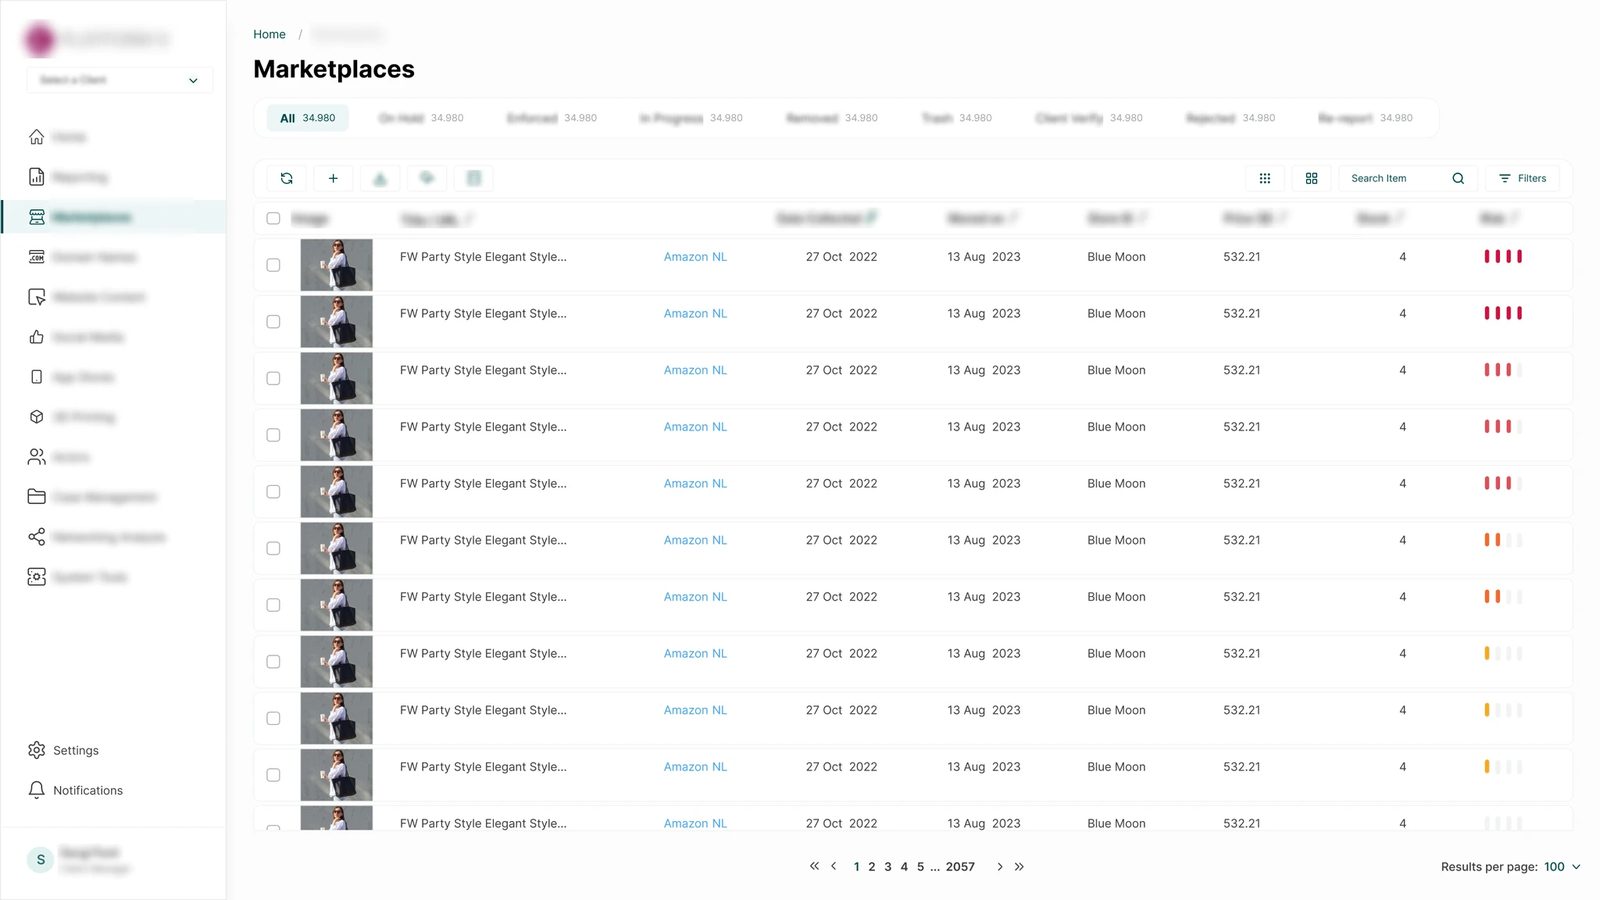This screenshot has width=1600, height=900.
Task: Open Domain Names via the .COM icon
Action: click(37, 257)
